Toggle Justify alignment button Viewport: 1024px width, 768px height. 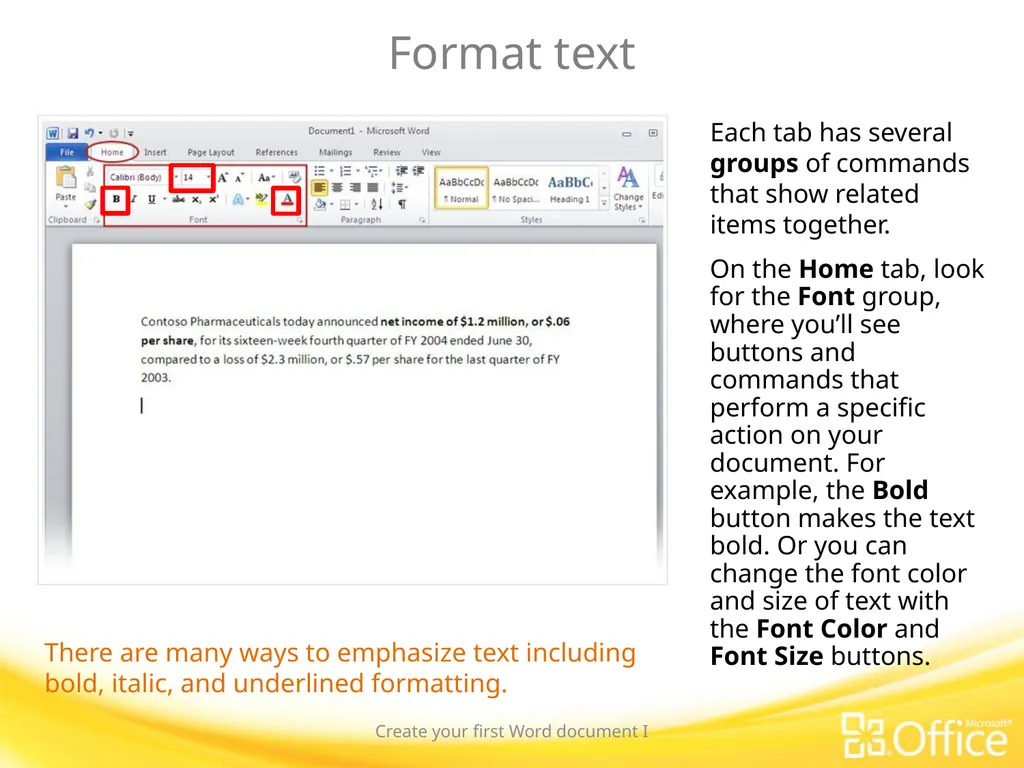(x=372, y=188)
